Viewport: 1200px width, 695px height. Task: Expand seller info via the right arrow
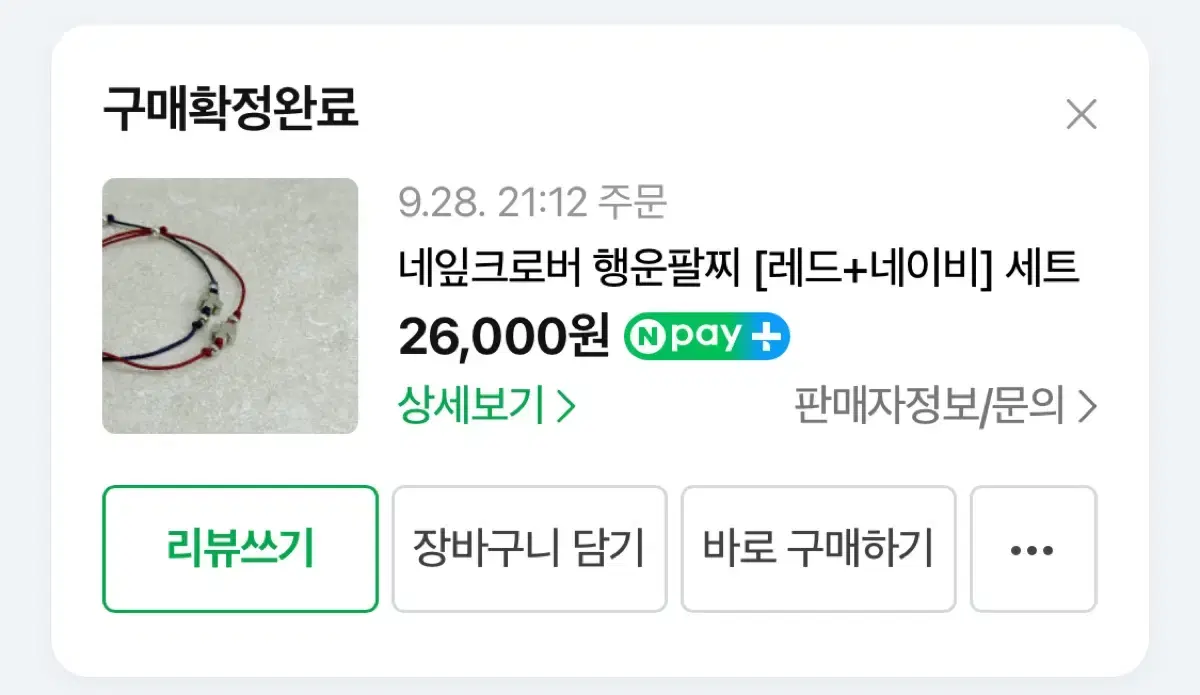1085,407
